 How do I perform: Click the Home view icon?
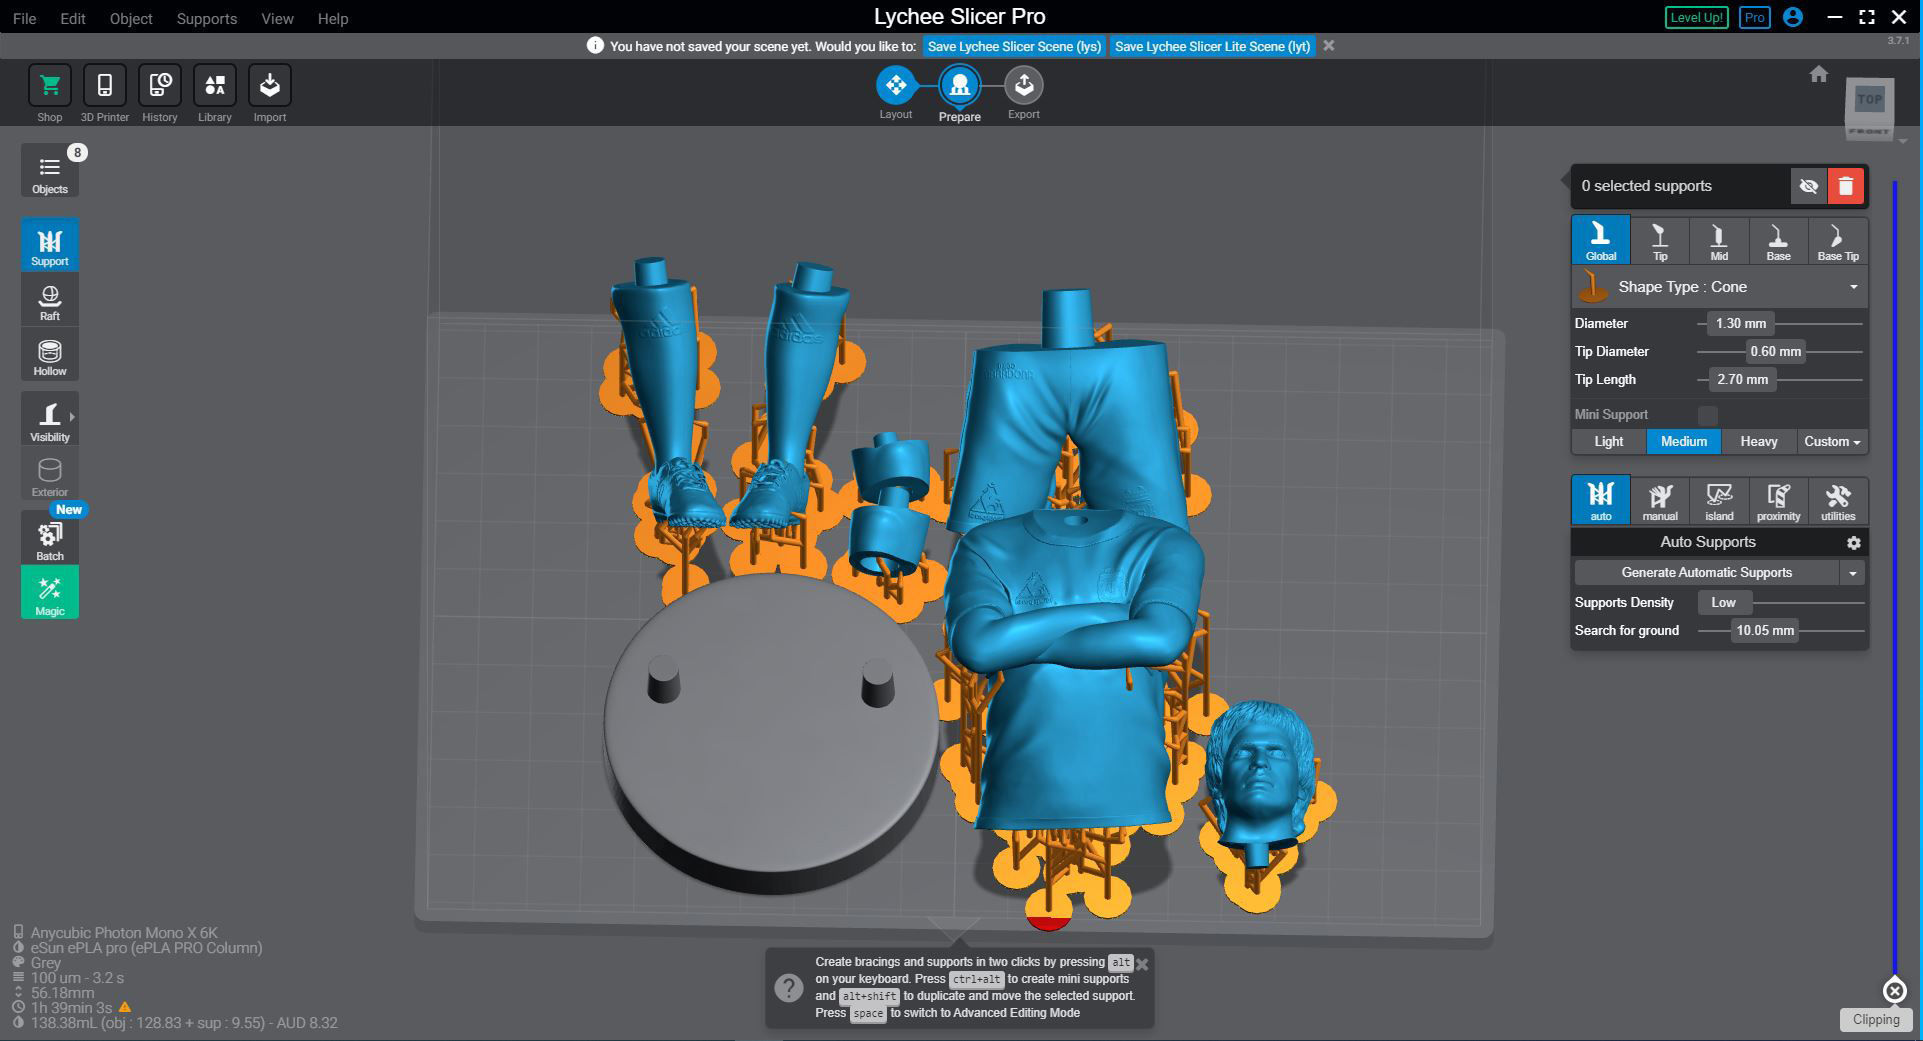click(x=1819, y=74)
